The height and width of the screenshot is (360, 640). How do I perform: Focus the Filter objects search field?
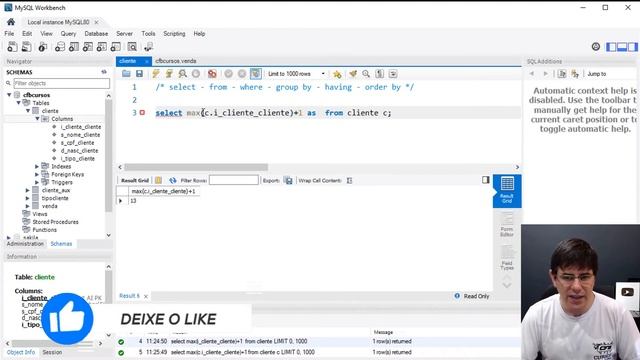click(62, 83)
